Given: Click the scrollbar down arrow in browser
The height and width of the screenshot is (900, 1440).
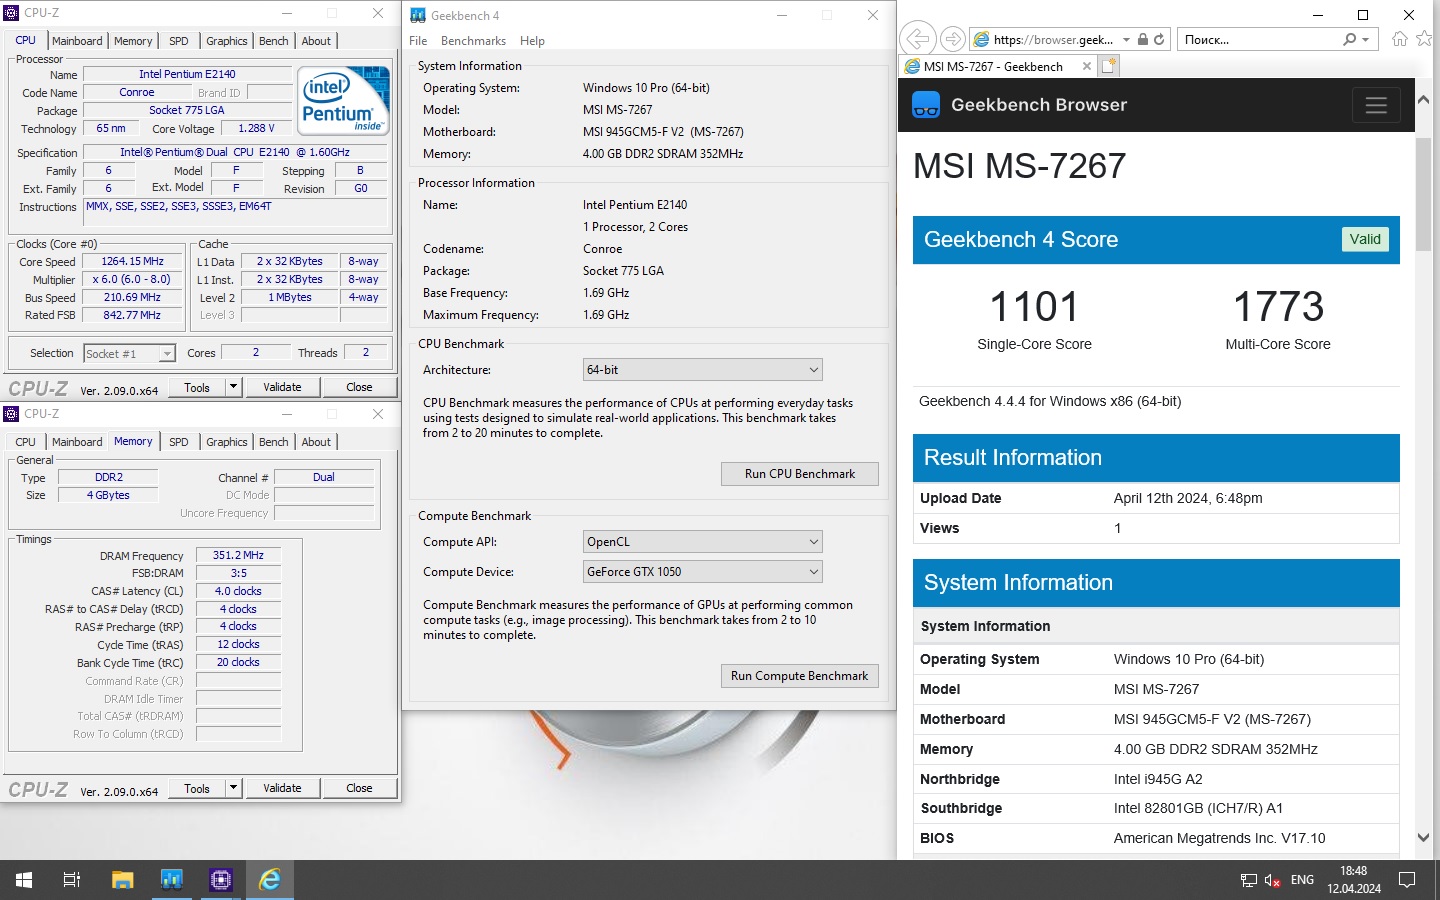Looking at the screenshot, I should [1423, 838].
